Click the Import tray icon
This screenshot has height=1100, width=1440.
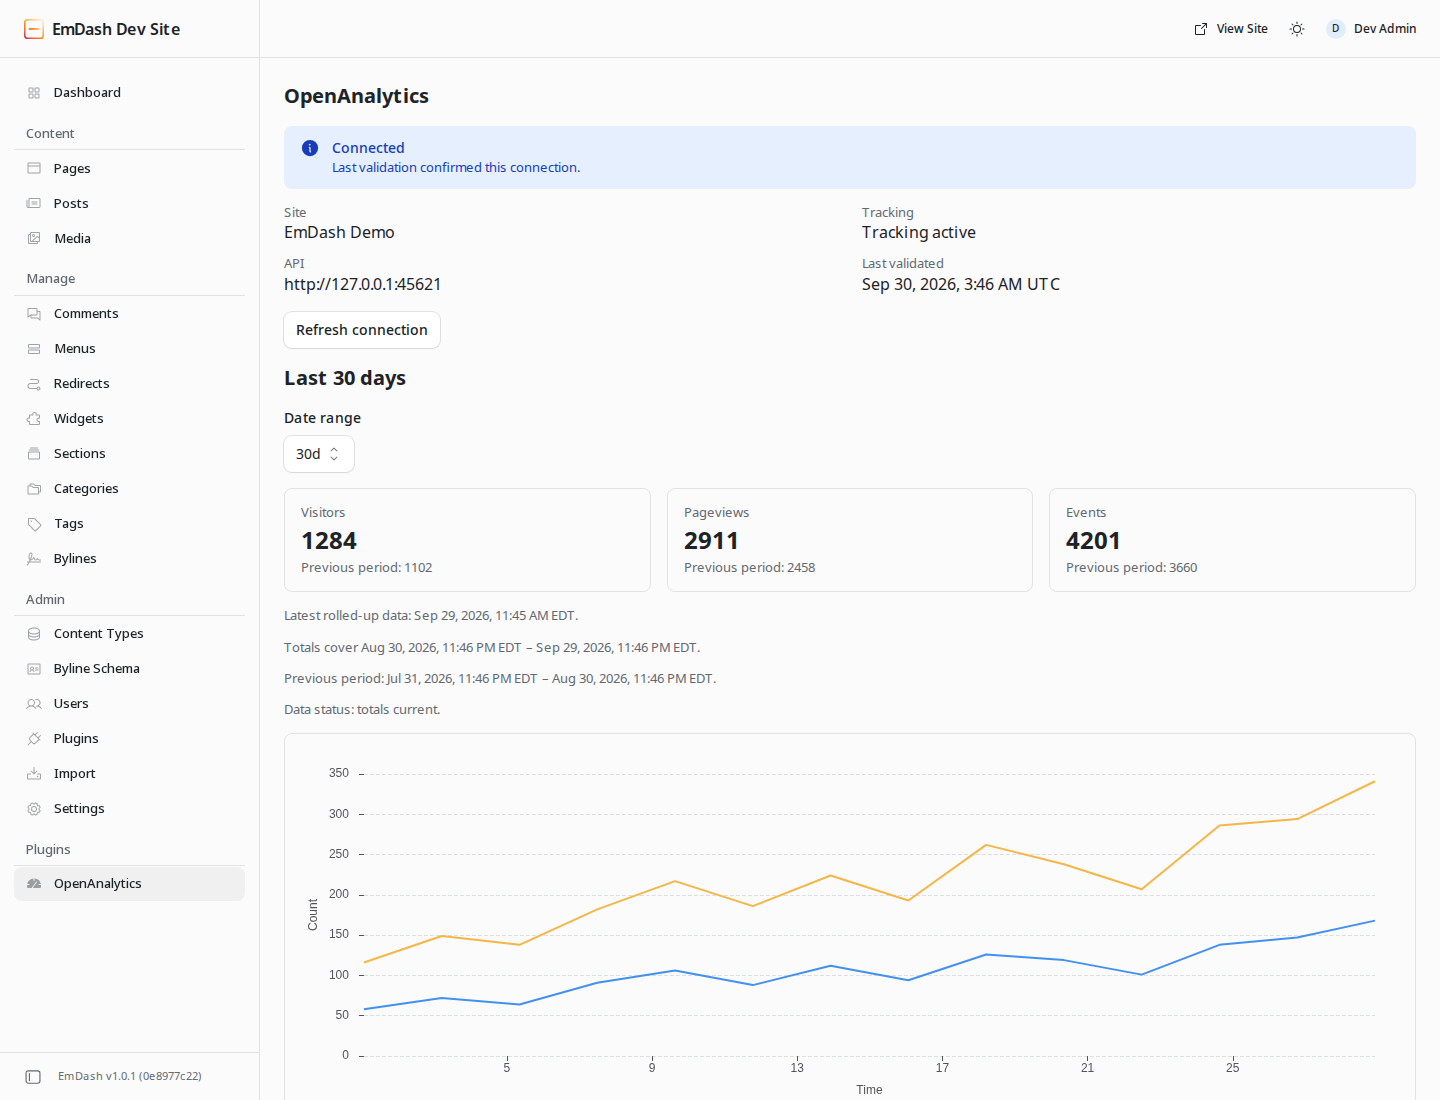pos(34,773)
